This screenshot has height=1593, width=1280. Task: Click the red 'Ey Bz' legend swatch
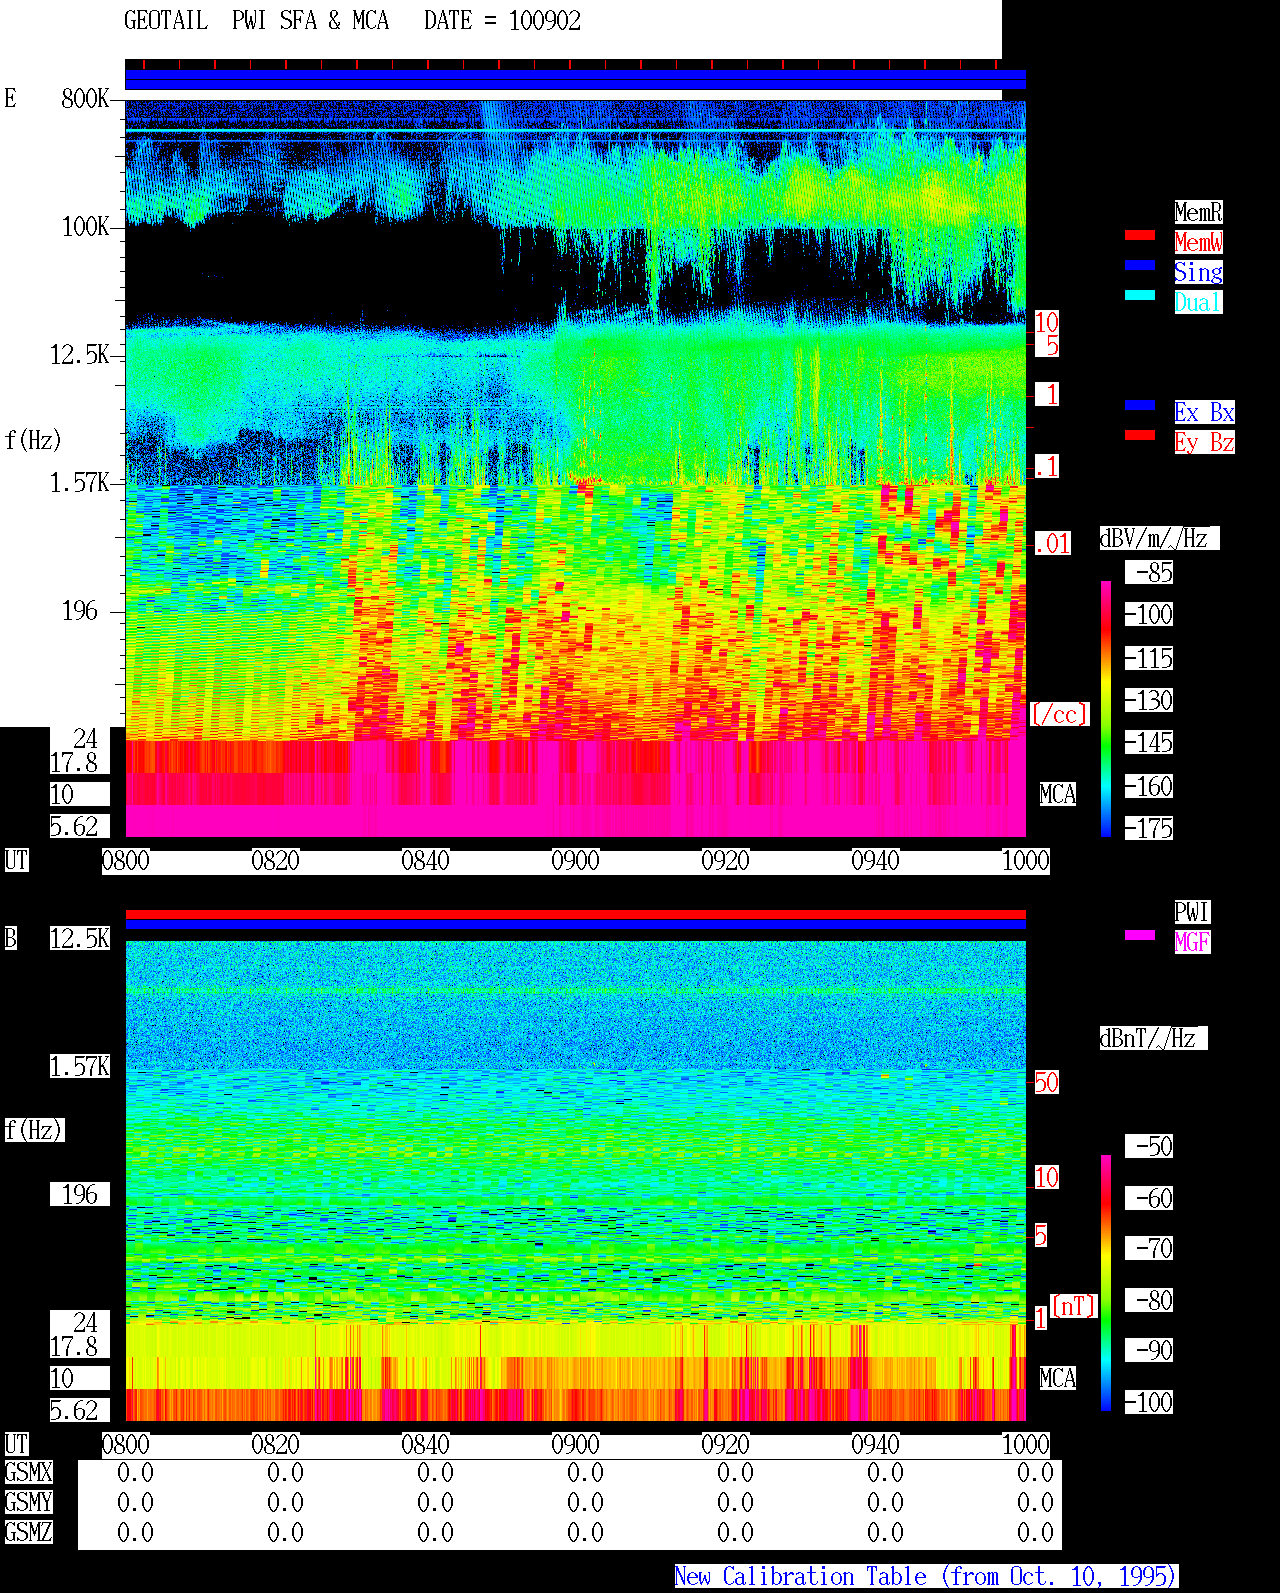pyautogui.click(x=1140, y=435)
